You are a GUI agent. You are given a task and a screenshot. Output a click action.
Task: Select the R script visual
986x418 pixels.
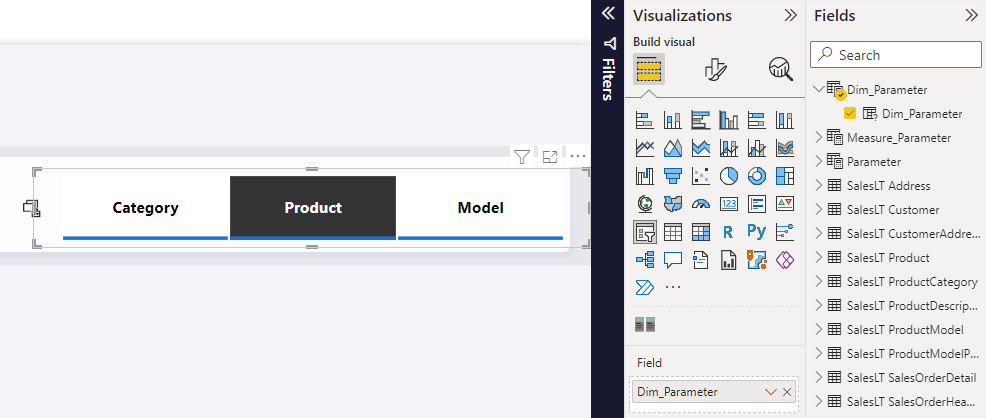pyautogui.click(x=729, y=232)
